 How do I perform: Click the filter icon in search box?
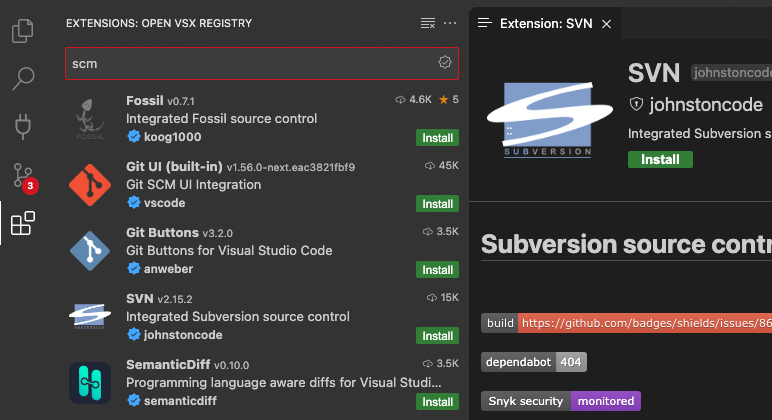pyautogui.click(x=445, y=62)
